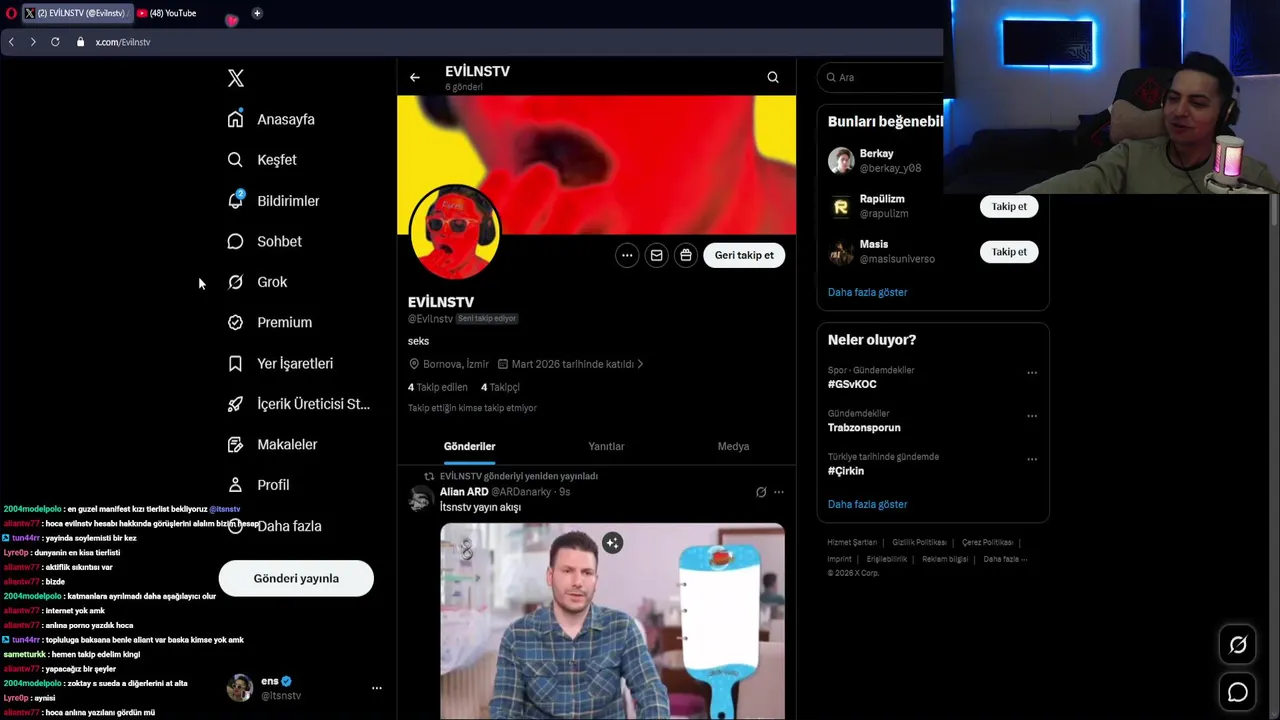The height and width of the screenshot is (720, 1280).
Task: Show more trends under Neler oluyor
Action: [867, 504]
